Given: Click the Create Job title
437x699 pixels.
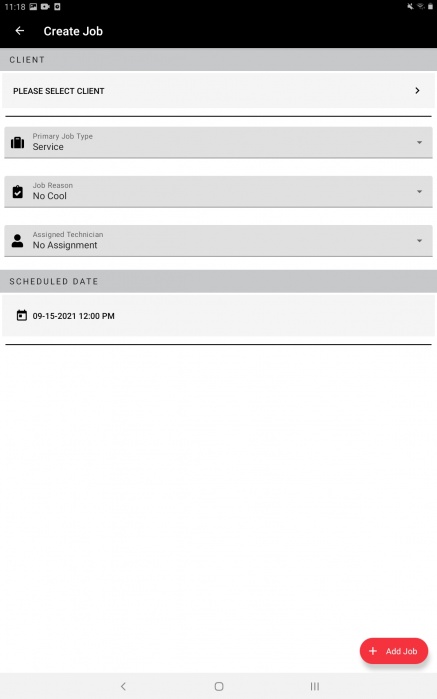Looking at the screenshot, I should click(x=73, y=31).
